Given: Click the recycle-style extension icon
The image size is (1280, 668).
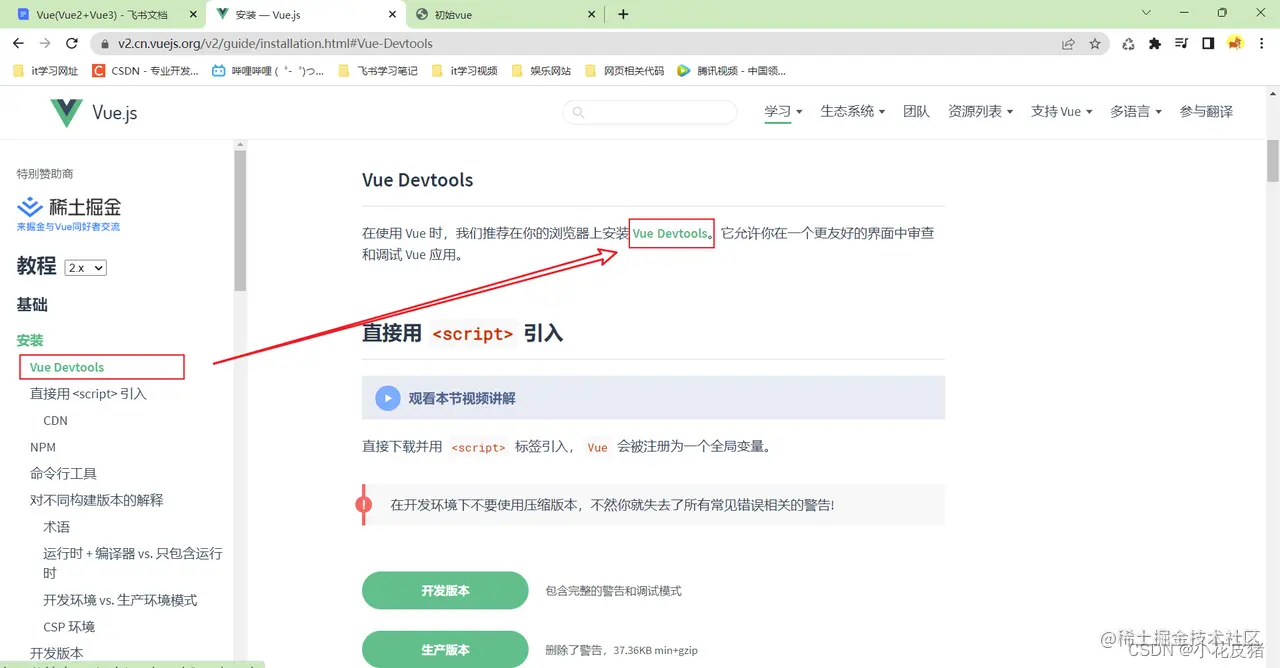Looking at the screenshot, I should click(1128, 44).
